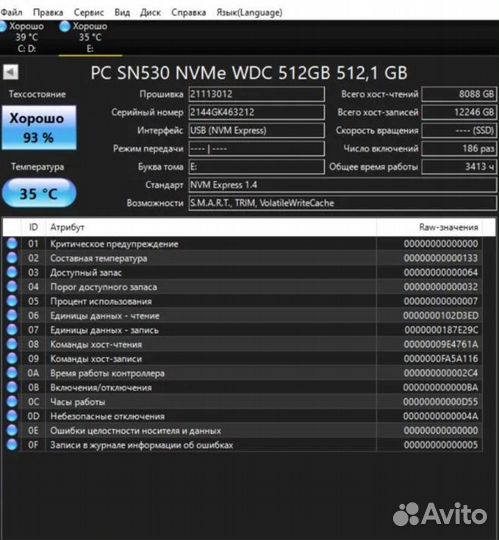499x540 pixels.
Task: Open the Файл menu
Action: pyautogui.click(x=11, y=12)
